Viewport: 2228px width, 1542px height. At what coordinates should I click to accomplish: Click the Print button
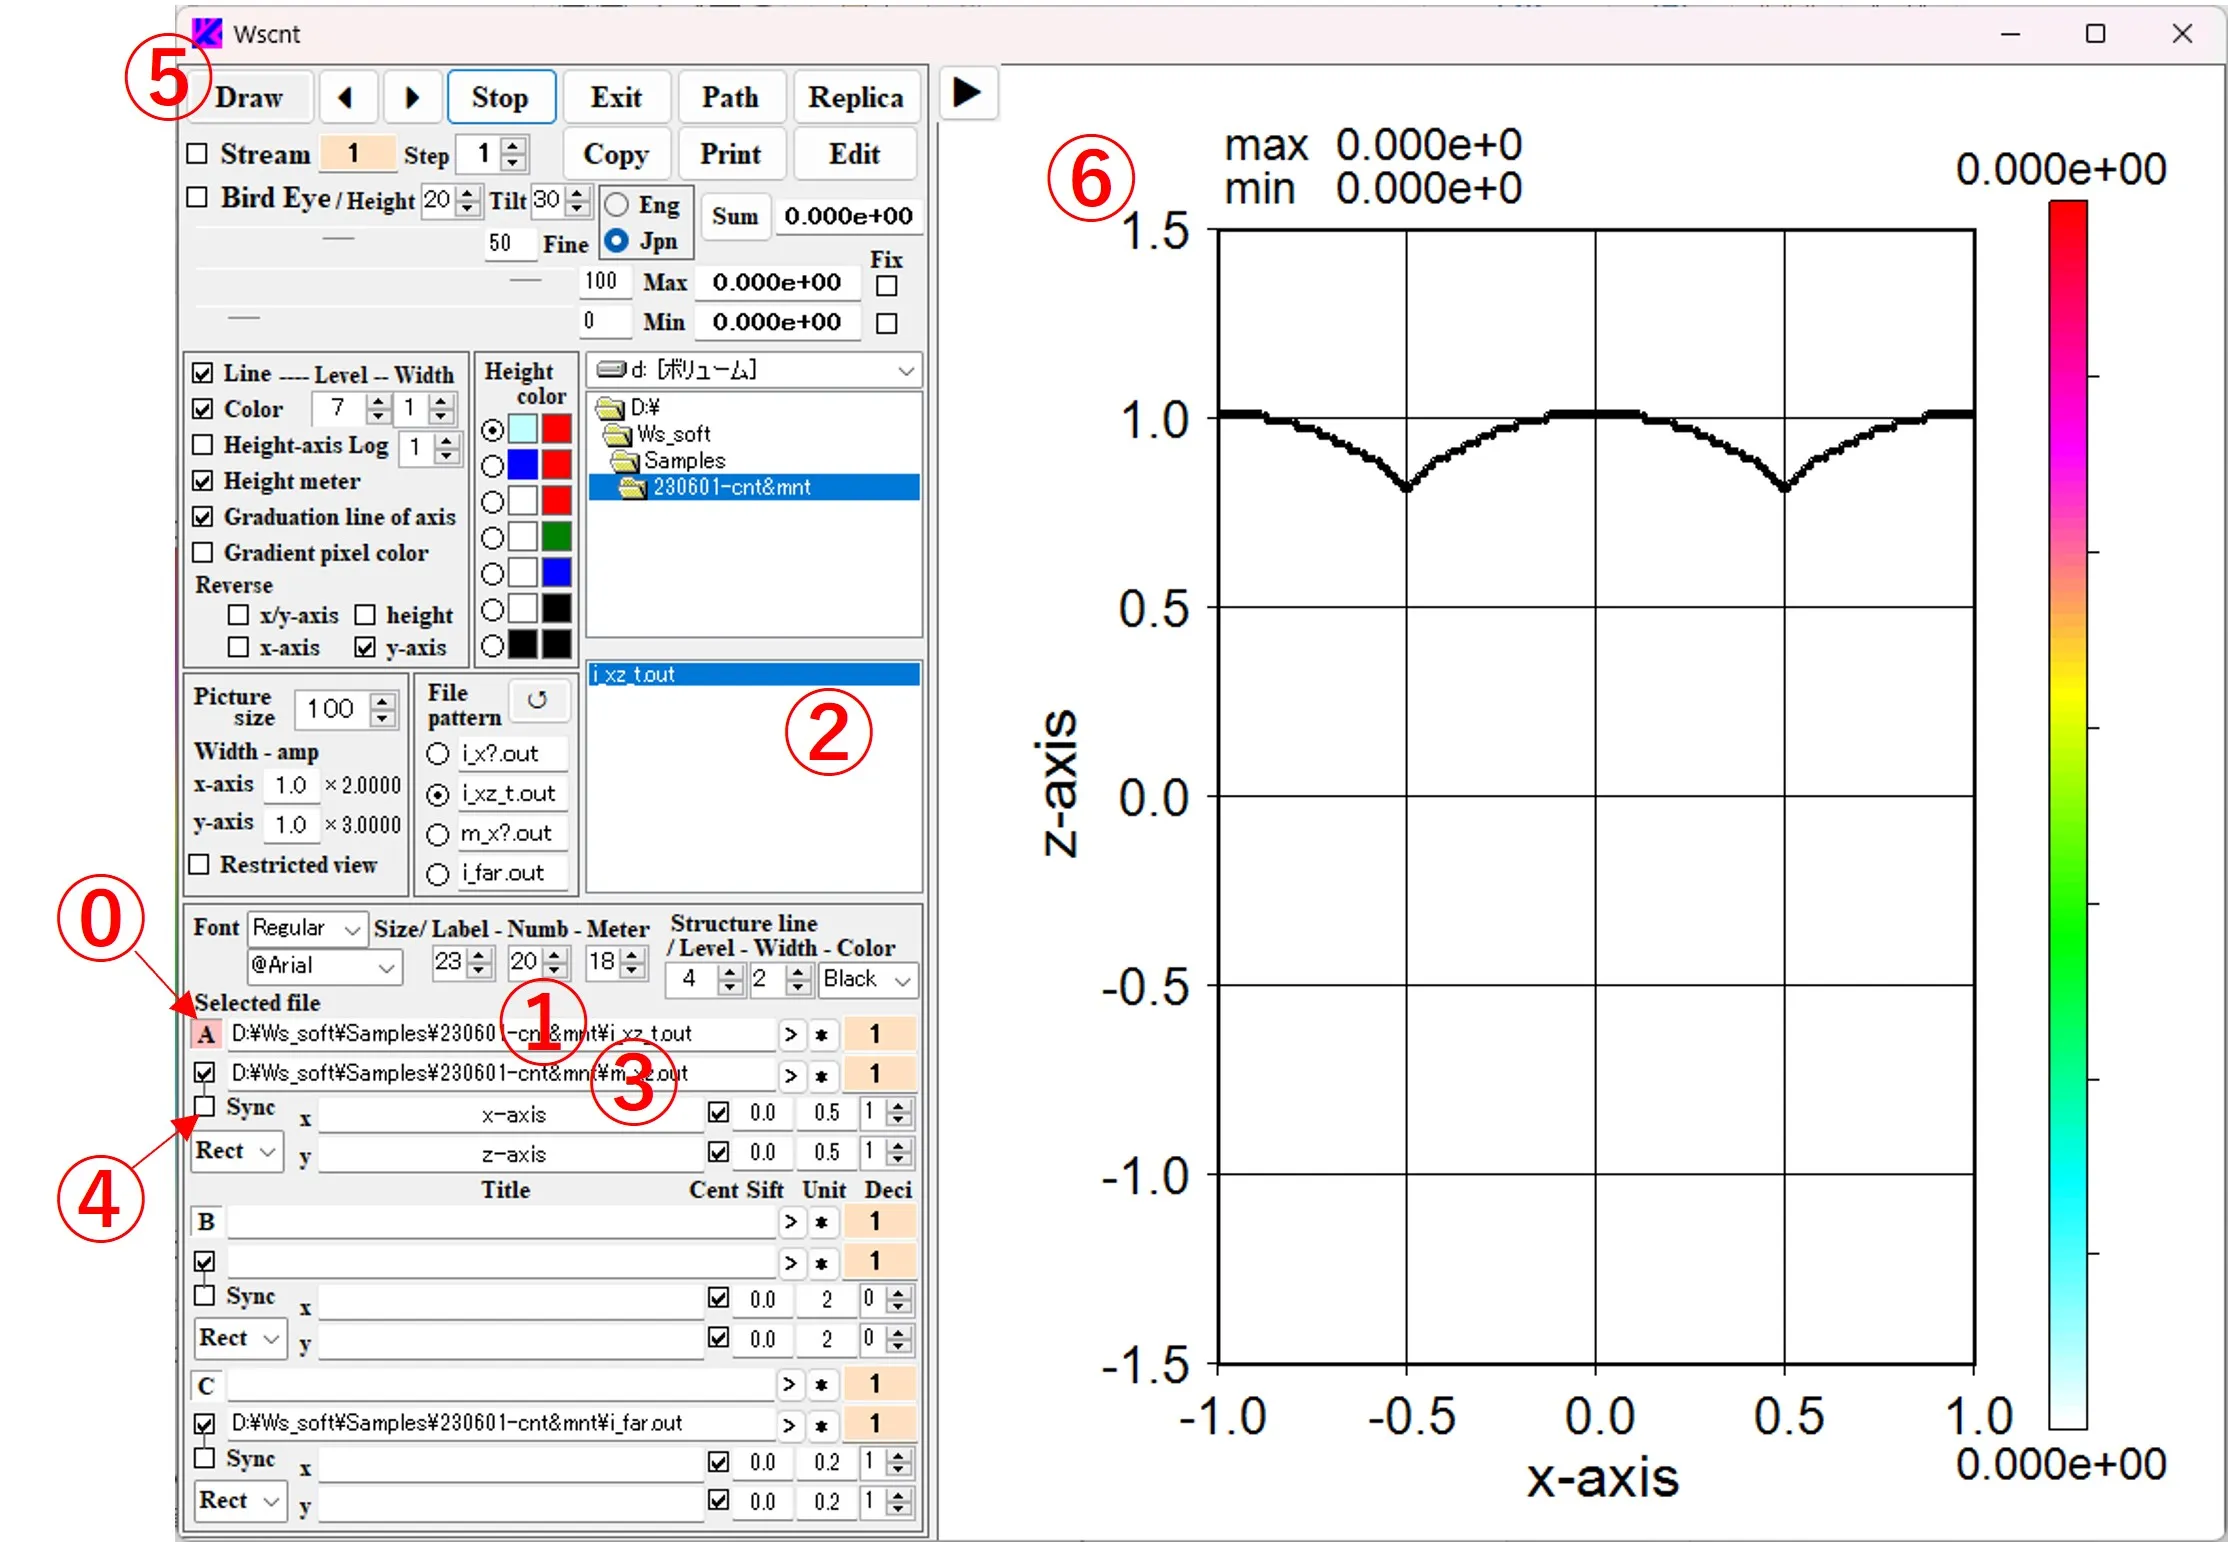coord(731,154)
